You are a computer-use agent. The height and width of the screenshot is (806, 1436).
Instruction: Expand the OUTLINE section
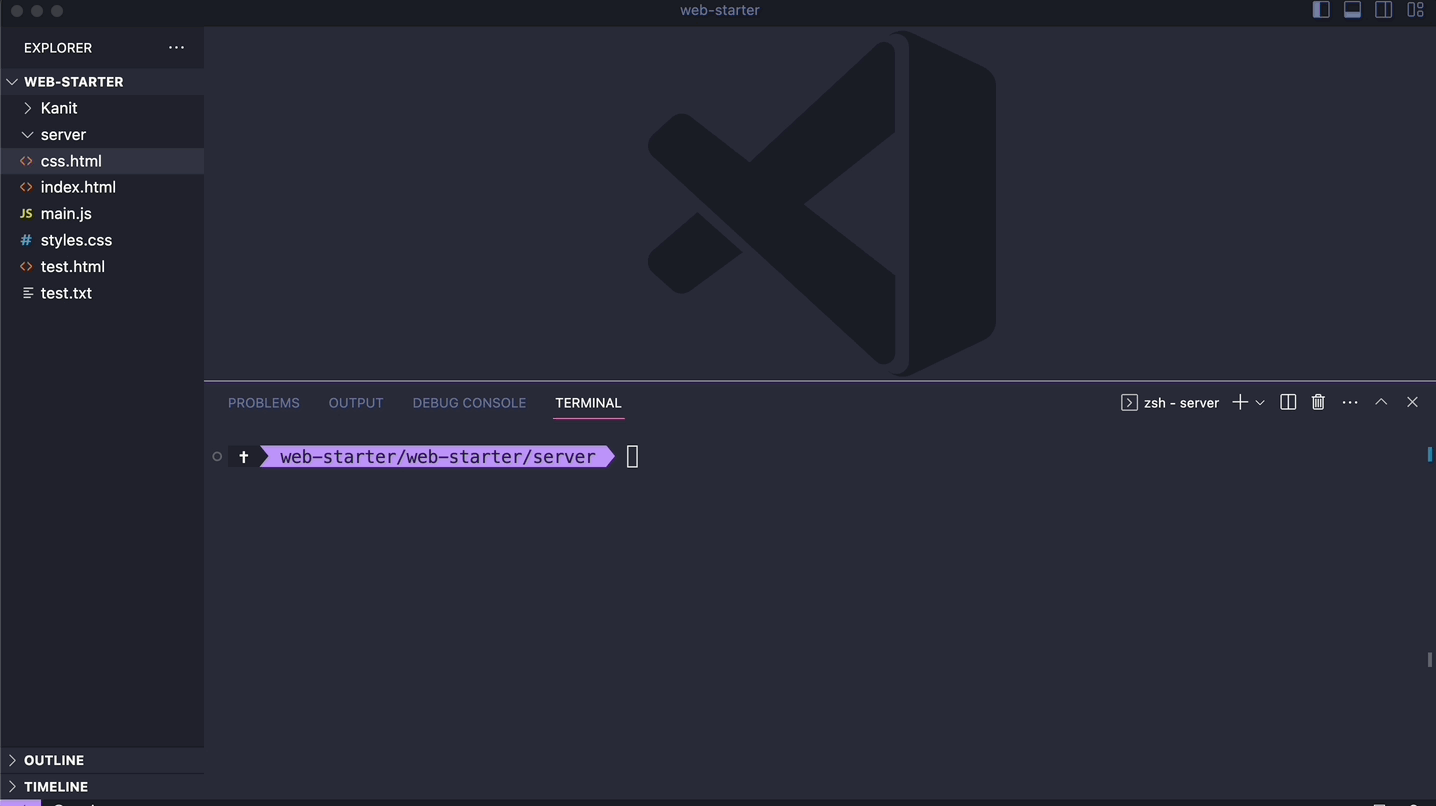point(102,760)
